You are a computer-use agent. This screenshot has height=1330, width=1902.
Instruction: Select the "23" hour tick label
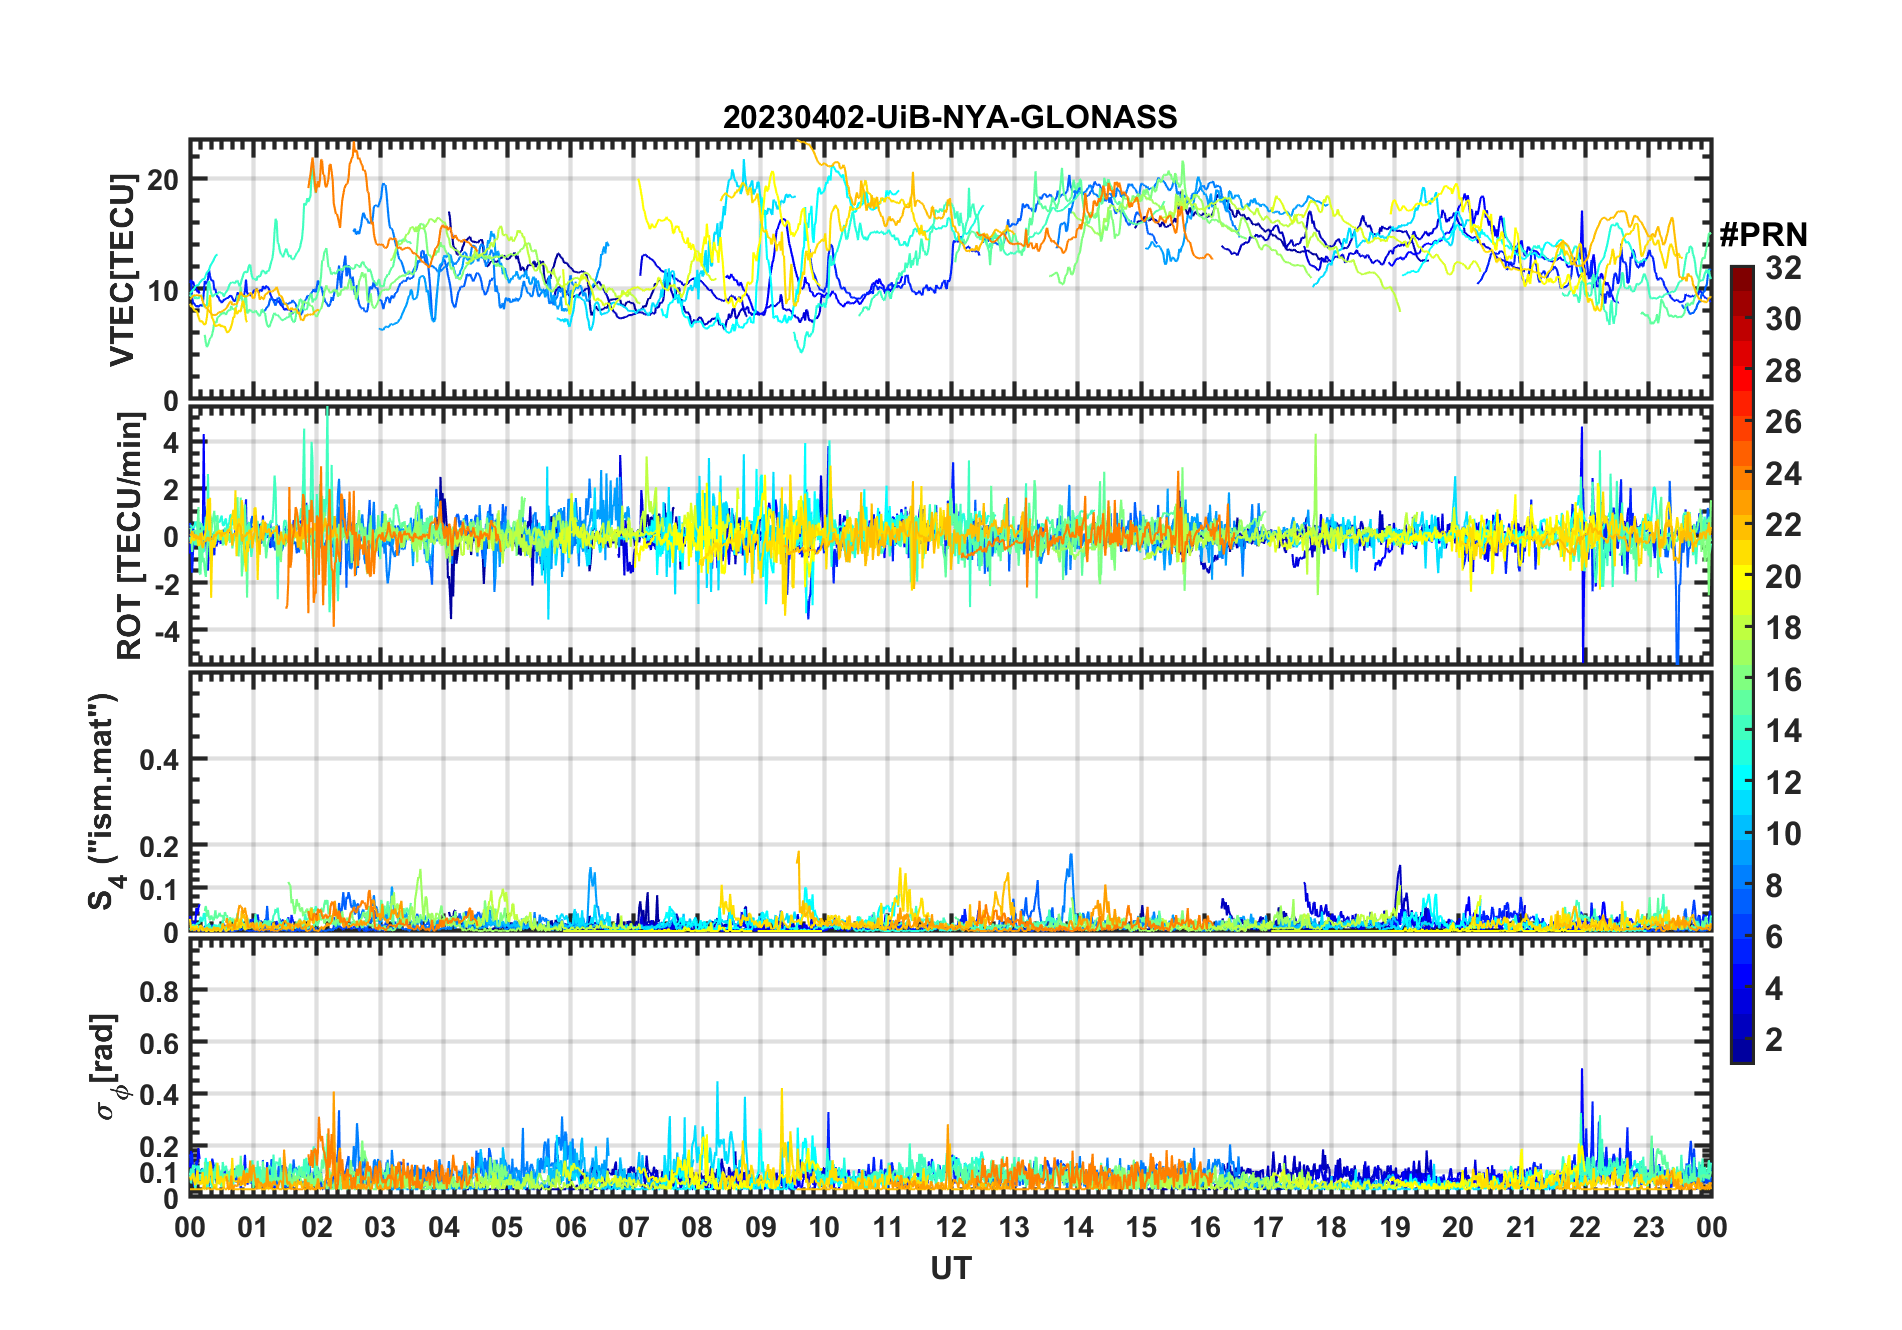click(1648, 1228)
